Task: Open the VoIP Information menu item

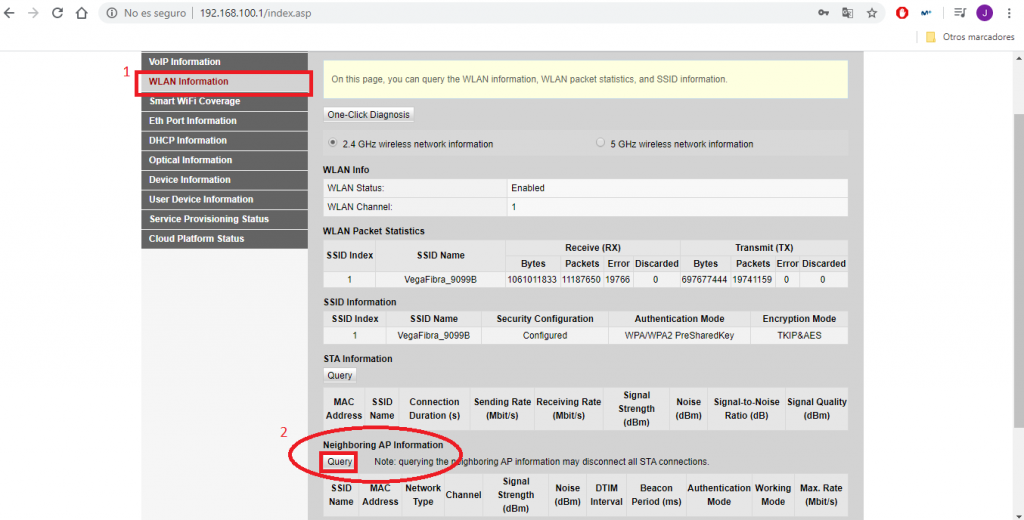Action: pyautogui.click(x=224, y=61)
